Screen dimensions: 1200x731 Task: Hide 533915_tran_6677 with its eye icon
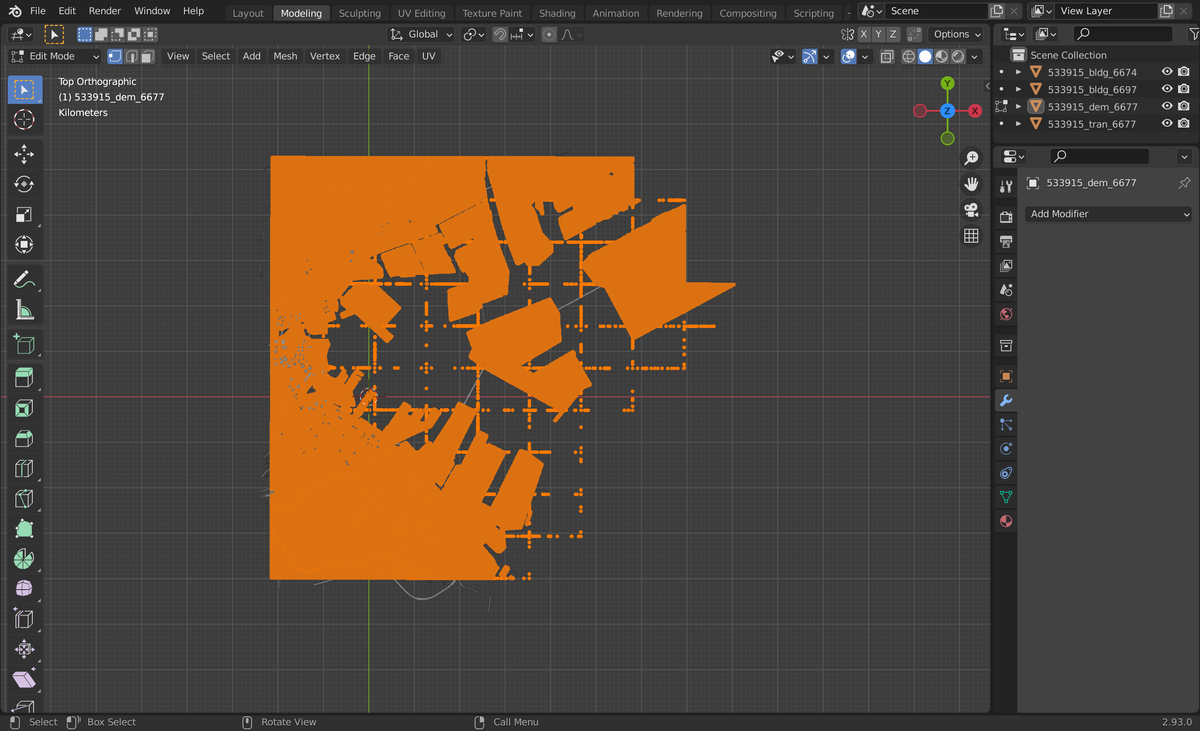1167,123
